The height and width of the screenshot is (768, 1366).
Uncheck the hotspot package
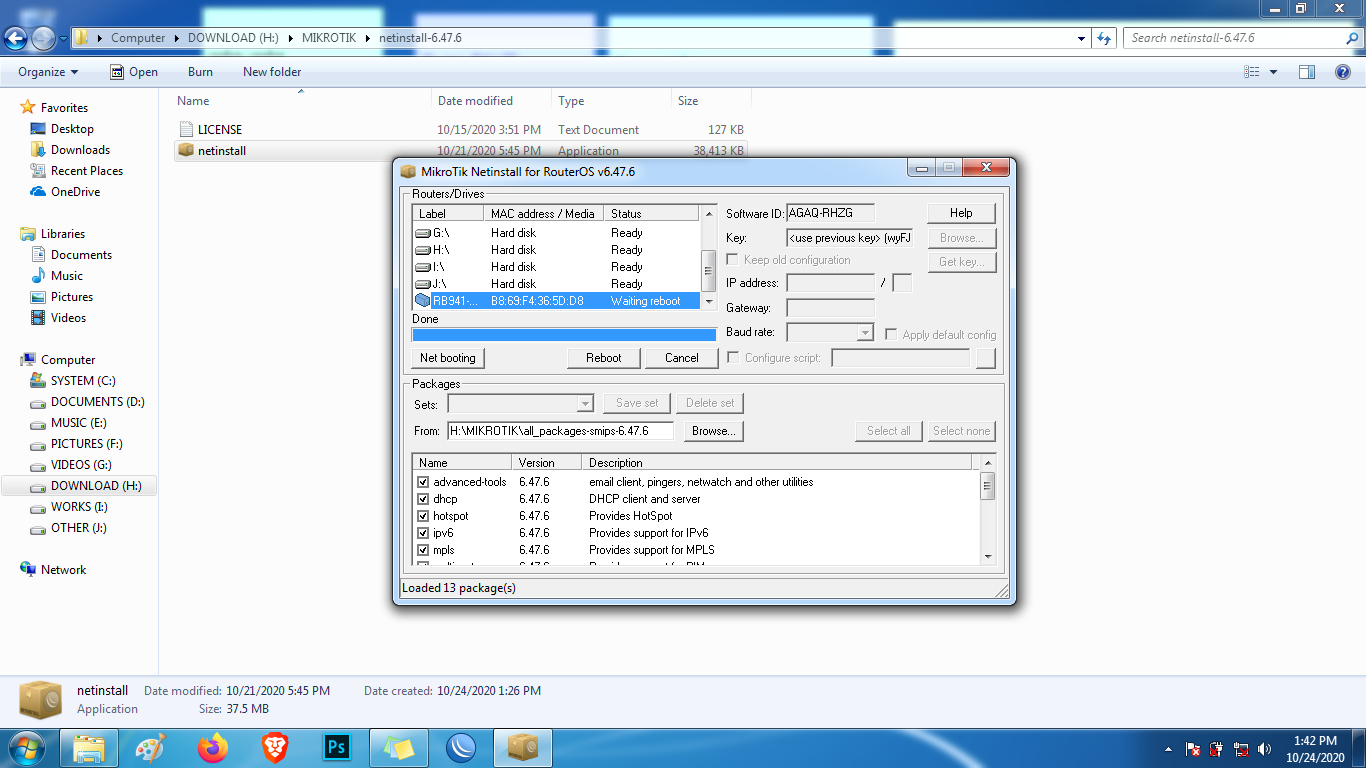423,516
